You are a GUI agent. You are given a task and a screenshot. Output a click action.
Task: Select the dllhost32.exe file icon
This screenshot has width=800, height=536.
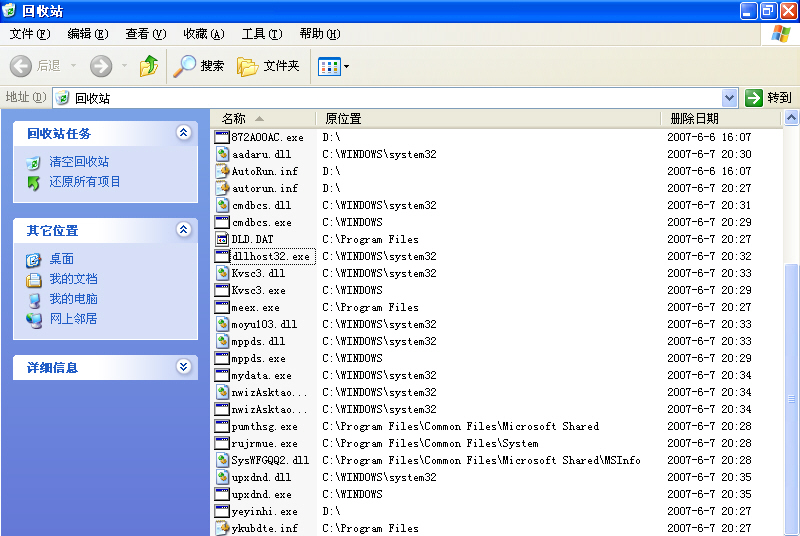tap(223, 256)
